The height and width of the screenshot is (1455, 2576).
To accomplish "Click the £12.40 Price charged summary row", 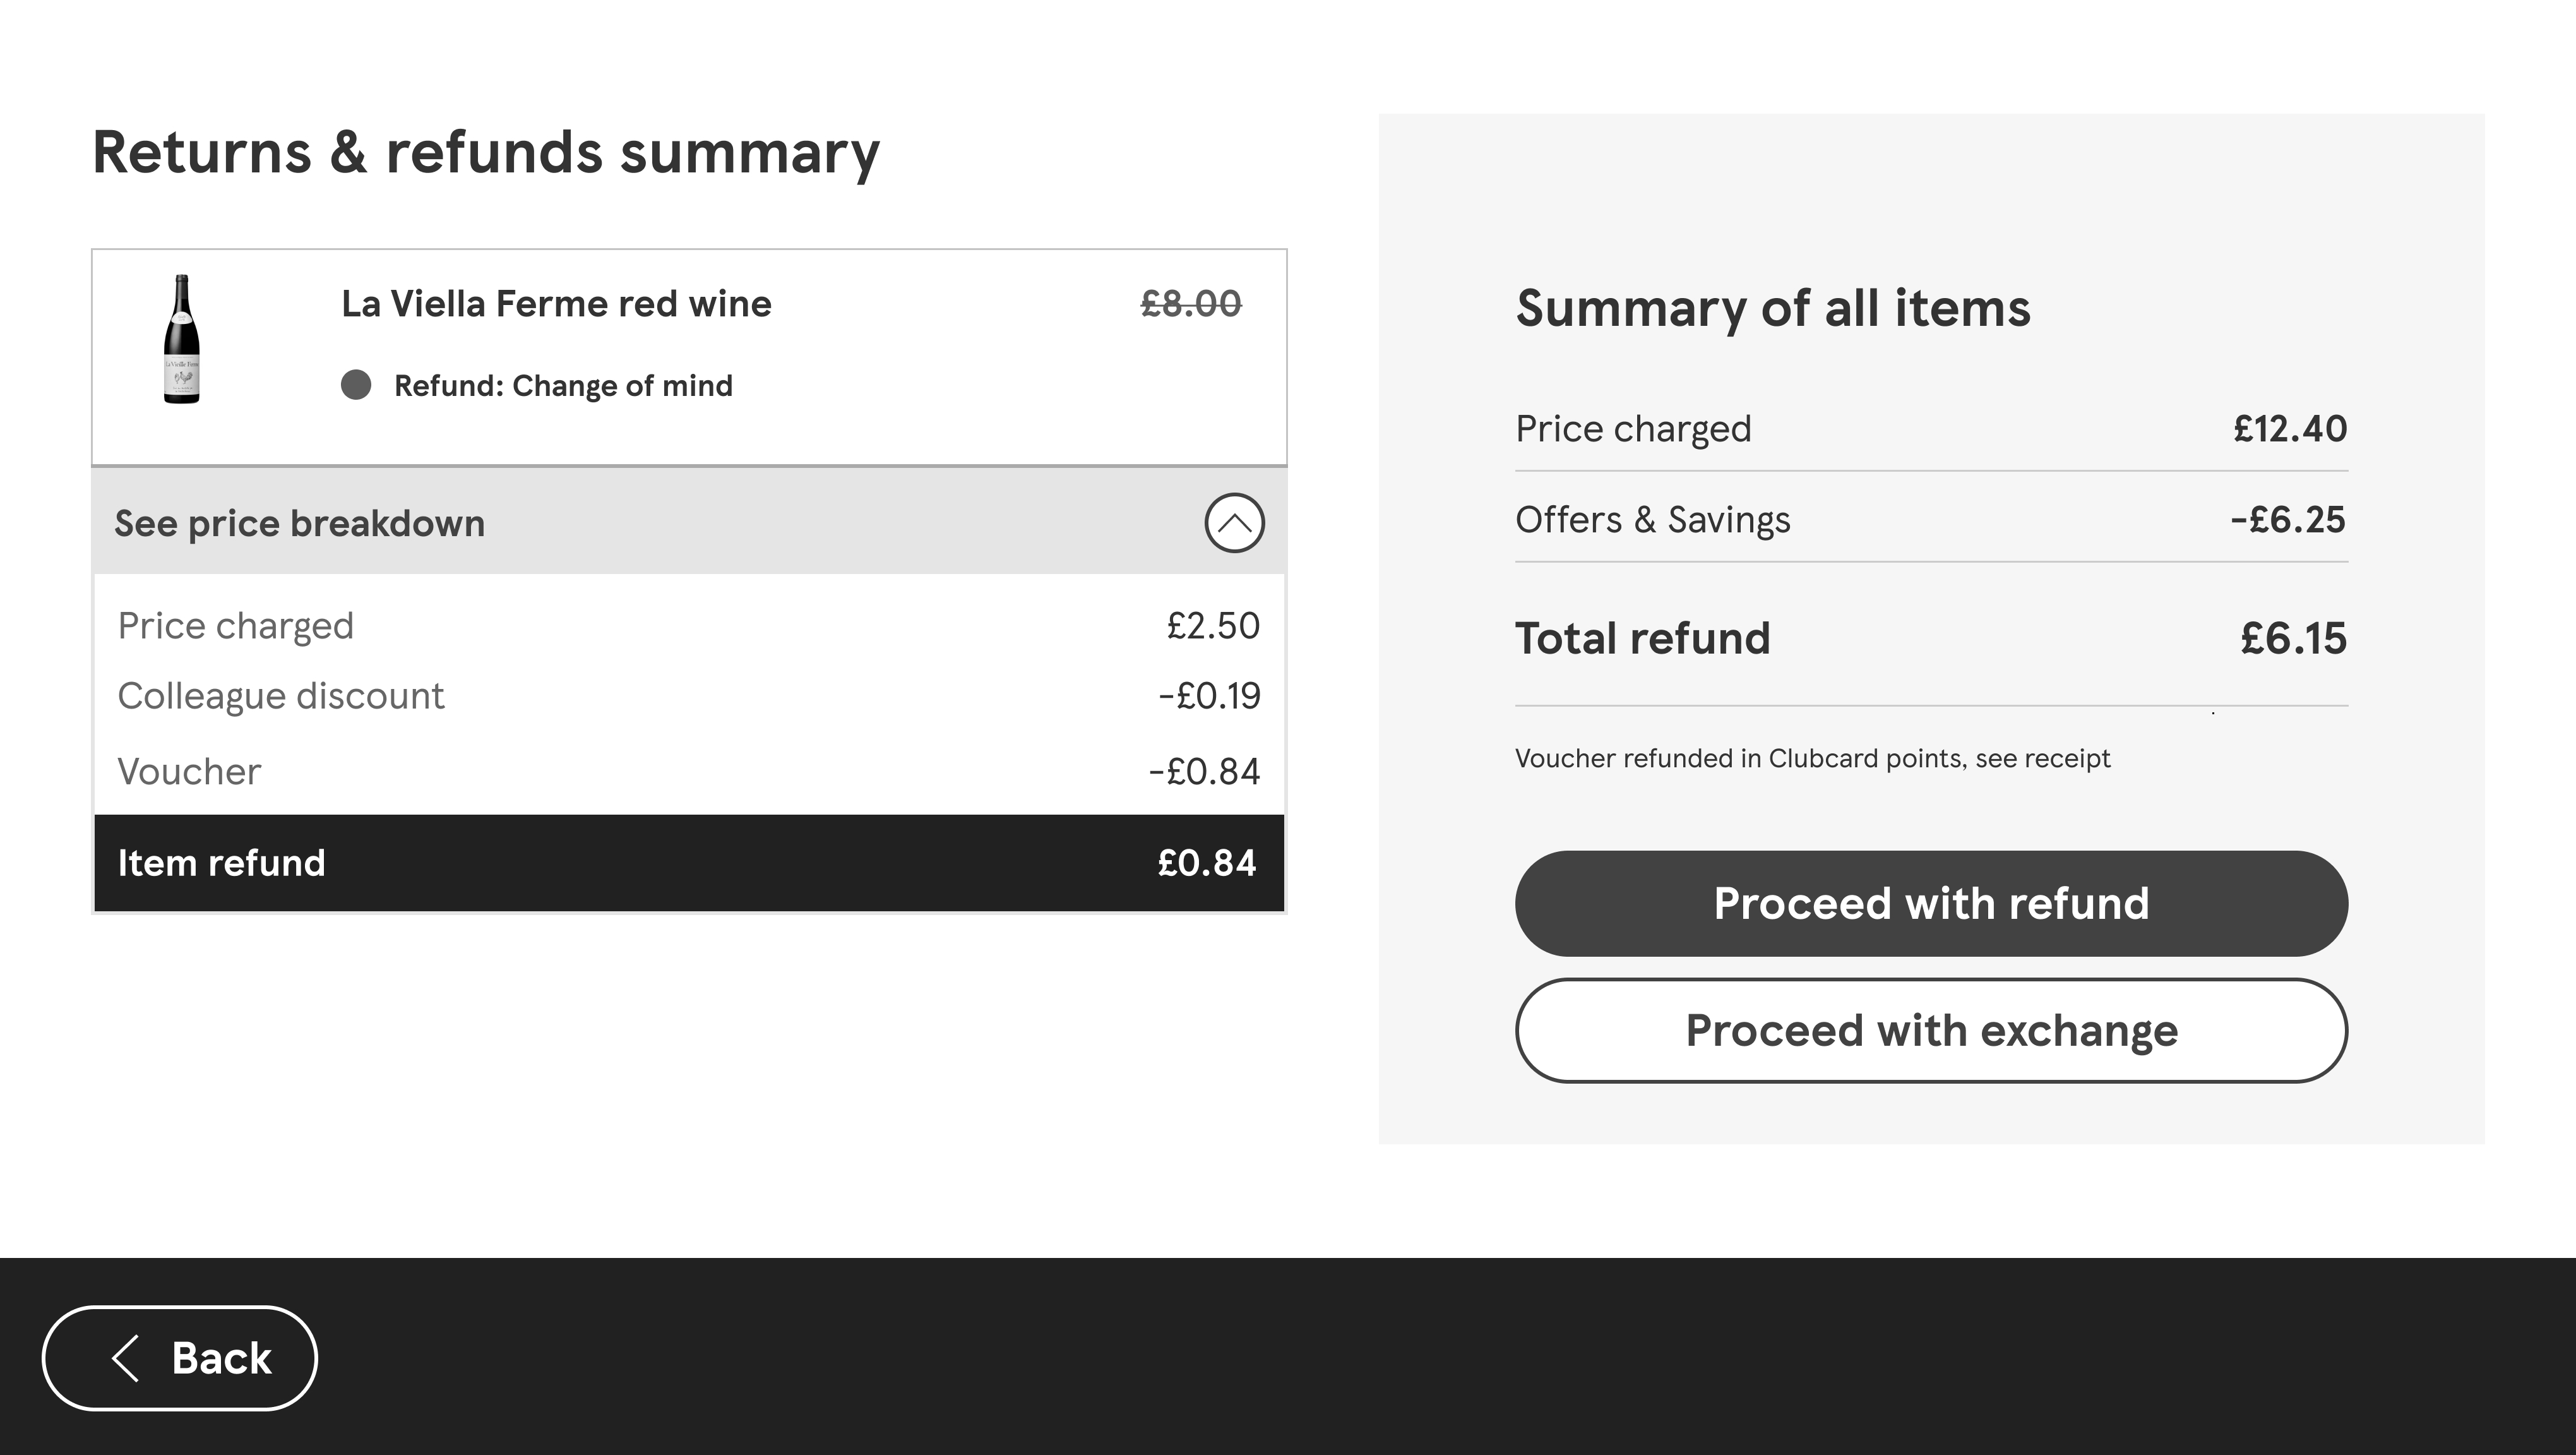I will pyautogui.click(x=1931, y=429).
